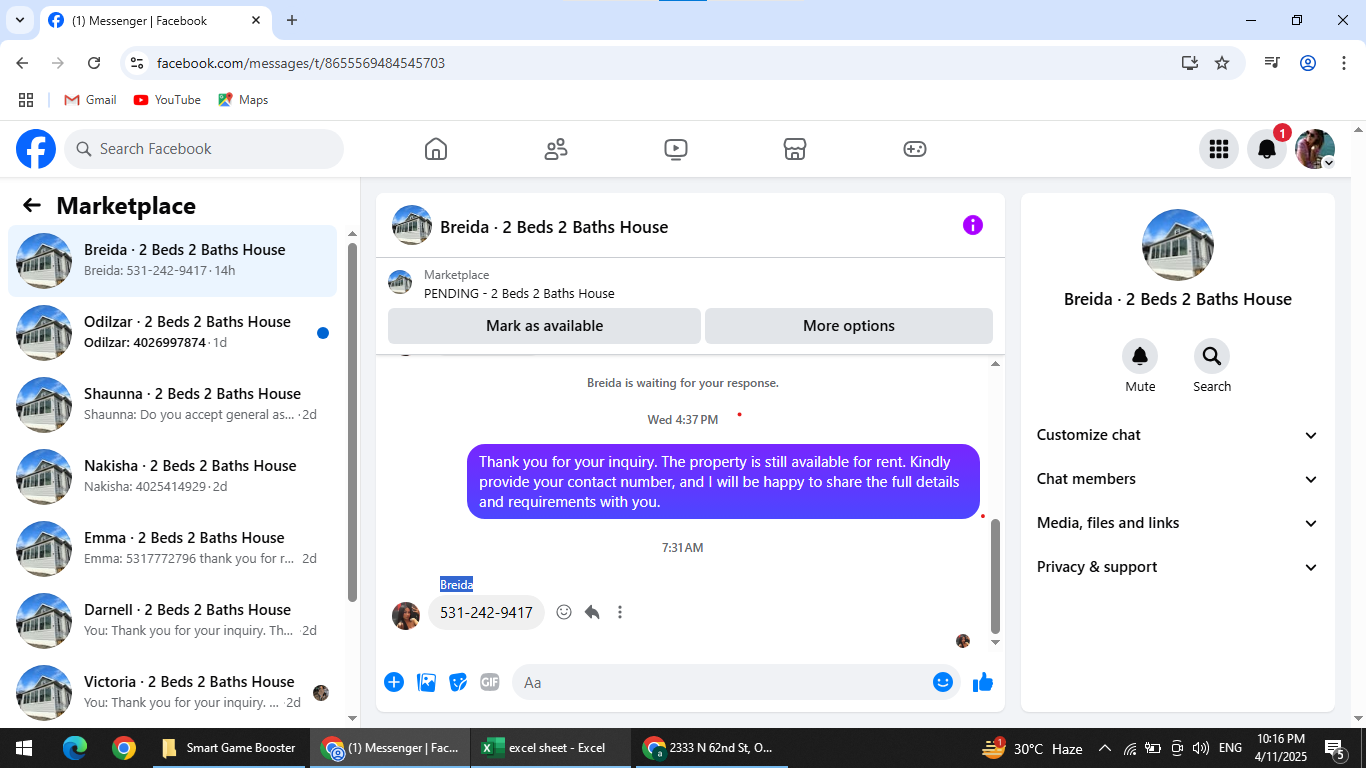
Task: Go back to the previous page in Chrome
Action: [x=22, y=63]
